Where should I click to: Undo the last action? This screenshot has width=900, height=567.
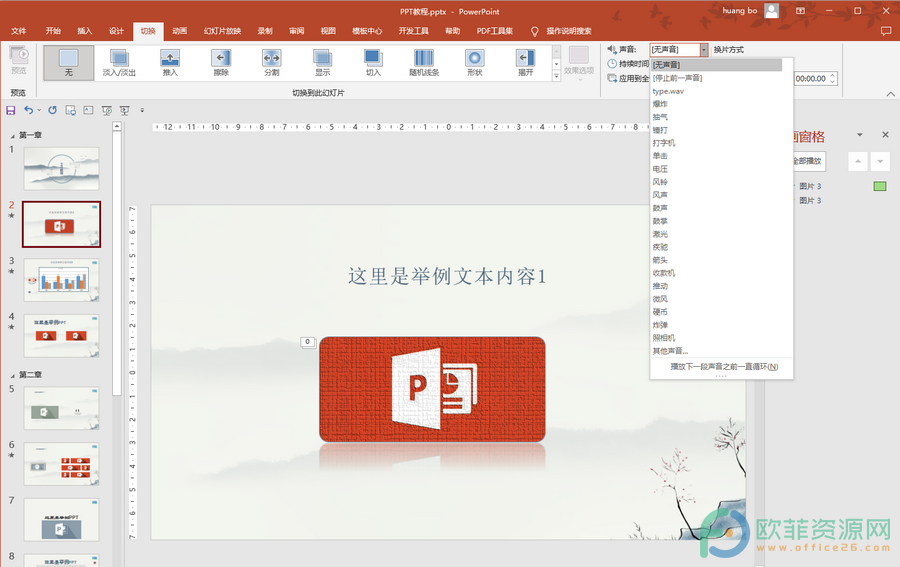click(x=28, y=110)
